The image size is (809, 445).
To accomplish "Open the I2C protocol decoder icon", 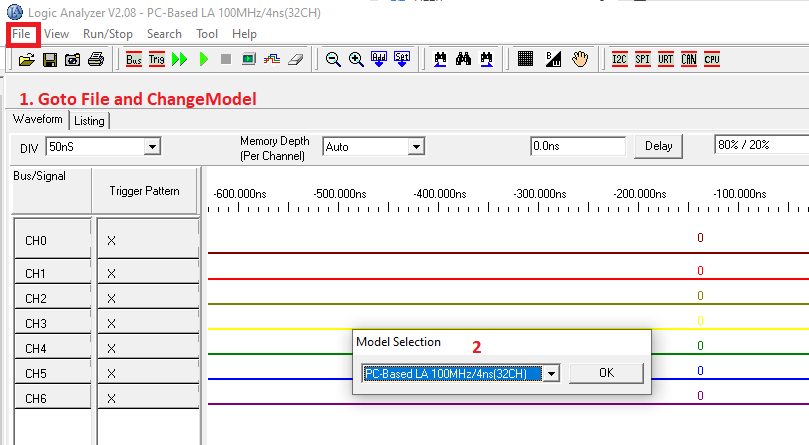I will (x=620, y=60).
